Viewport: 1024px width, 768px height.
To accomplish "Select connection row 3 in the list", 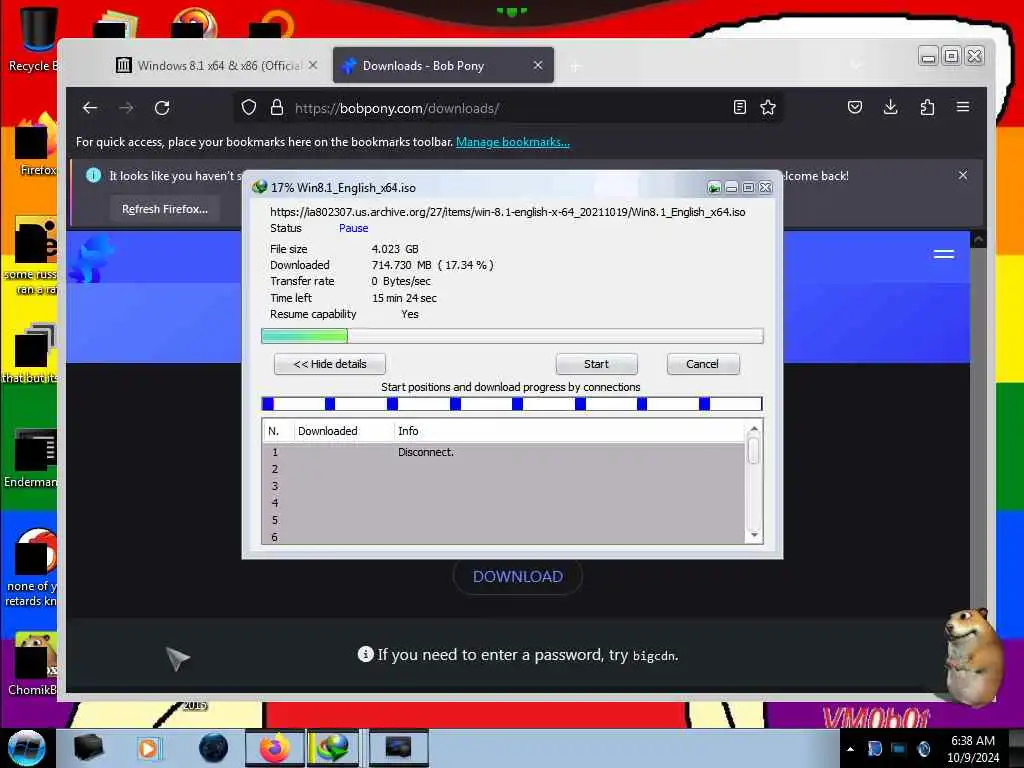I will (504, 486).
